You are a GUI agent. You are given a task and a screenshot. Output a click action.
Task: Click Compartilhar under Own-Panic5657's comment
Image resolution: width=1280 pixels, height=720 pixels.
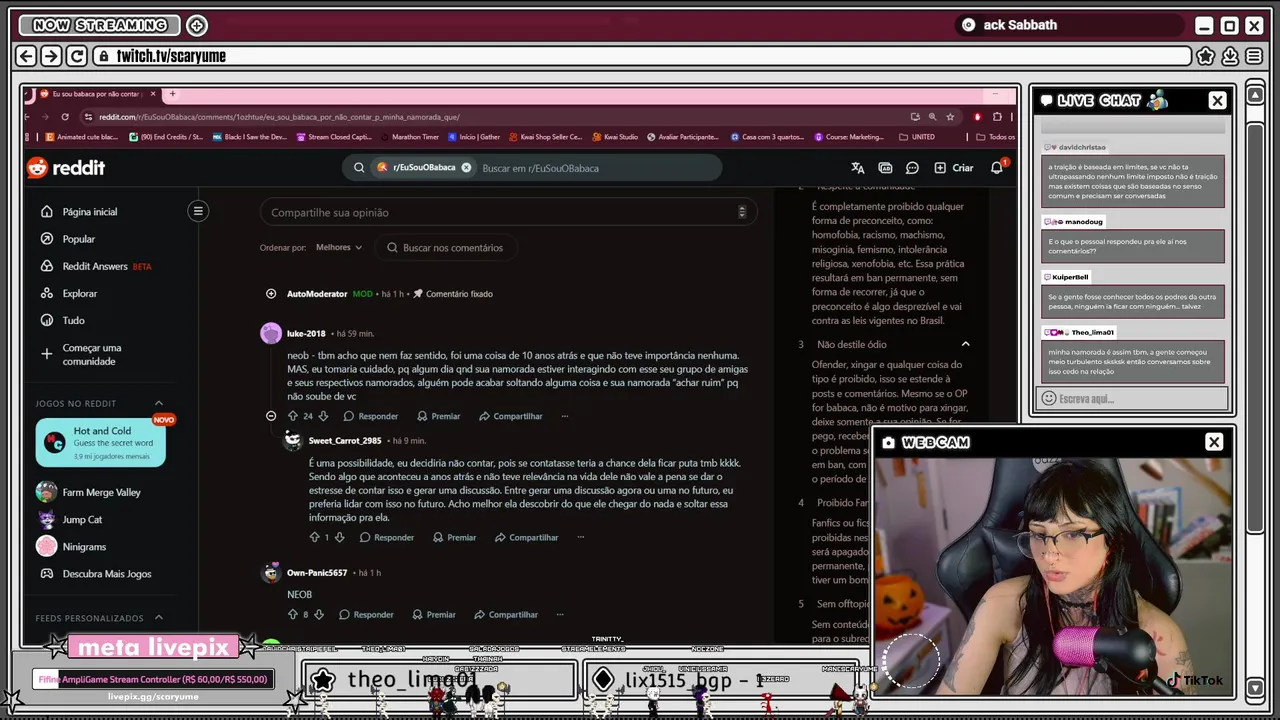[x=506, y=614]
